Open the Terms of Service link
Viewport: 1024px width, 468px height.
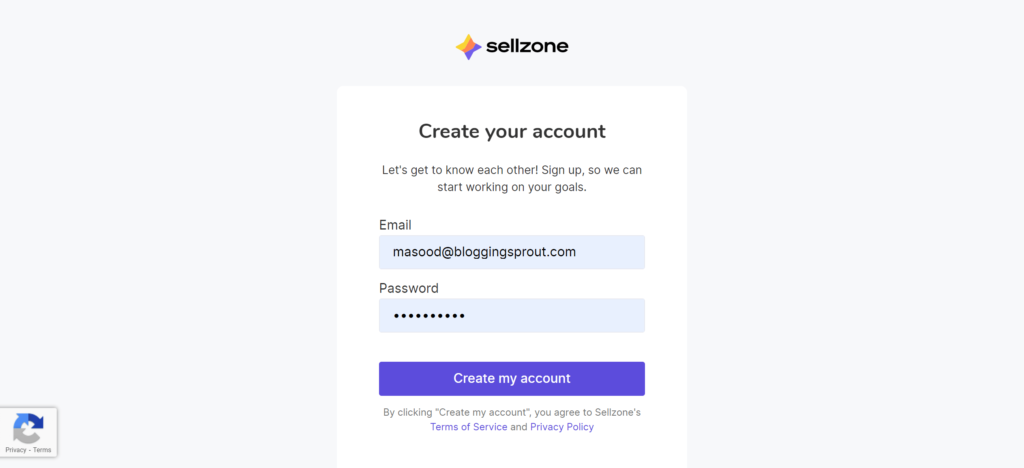pos(469,427)
